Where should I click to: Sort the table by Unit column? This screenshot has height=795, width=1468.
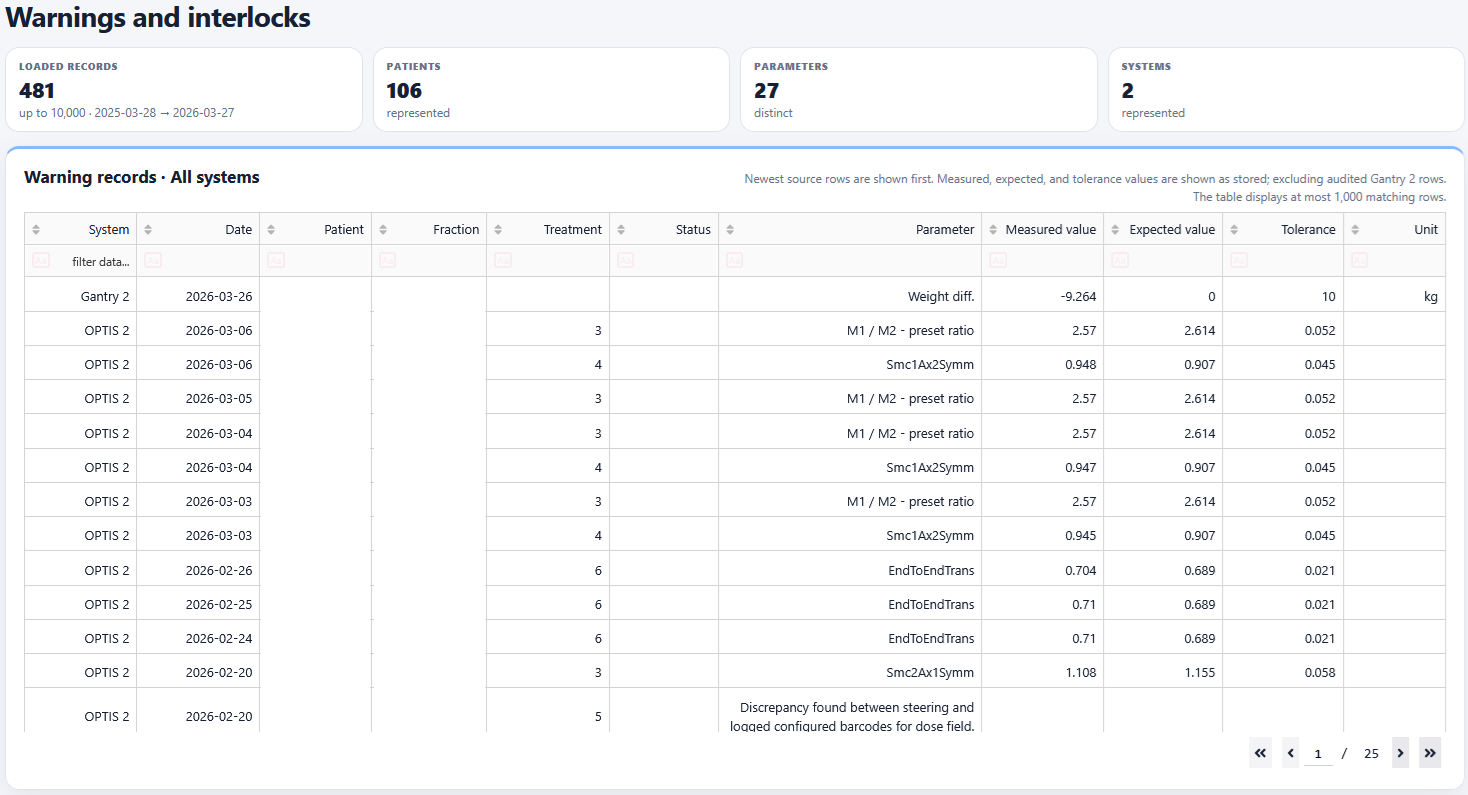1355,229
